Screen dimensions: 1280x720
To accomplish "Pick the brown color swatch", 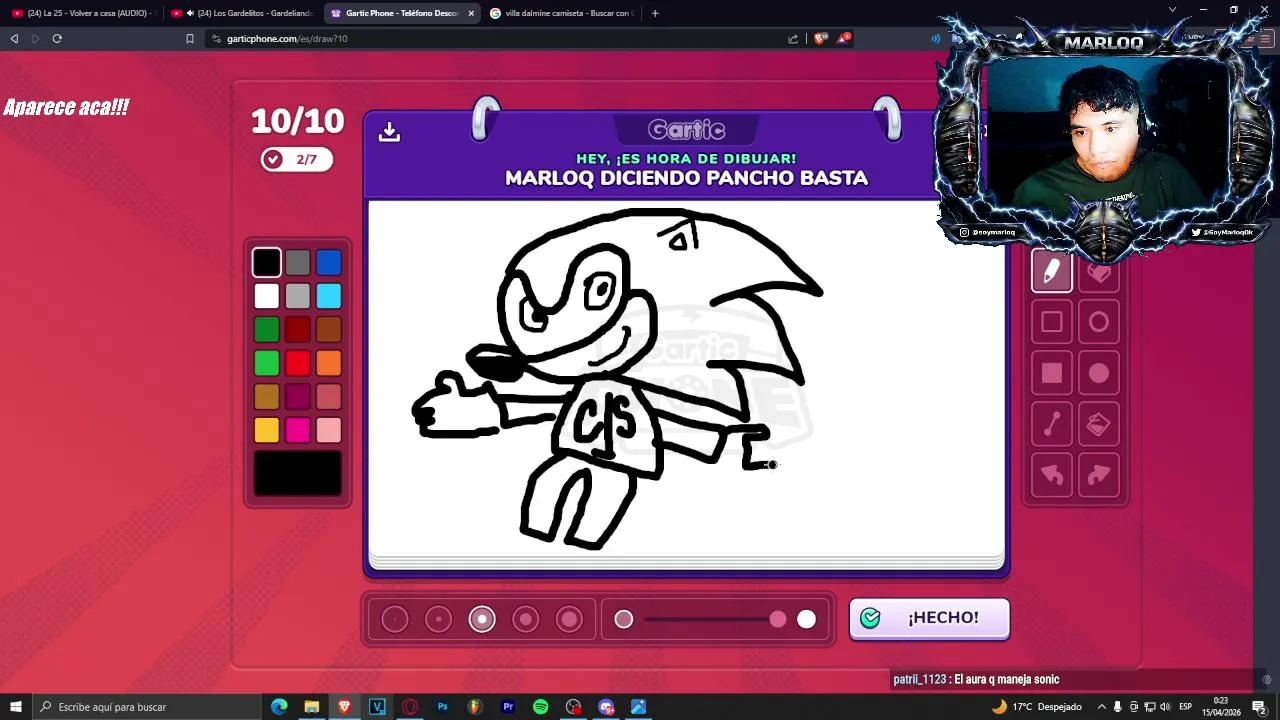I will coord(329,329).
